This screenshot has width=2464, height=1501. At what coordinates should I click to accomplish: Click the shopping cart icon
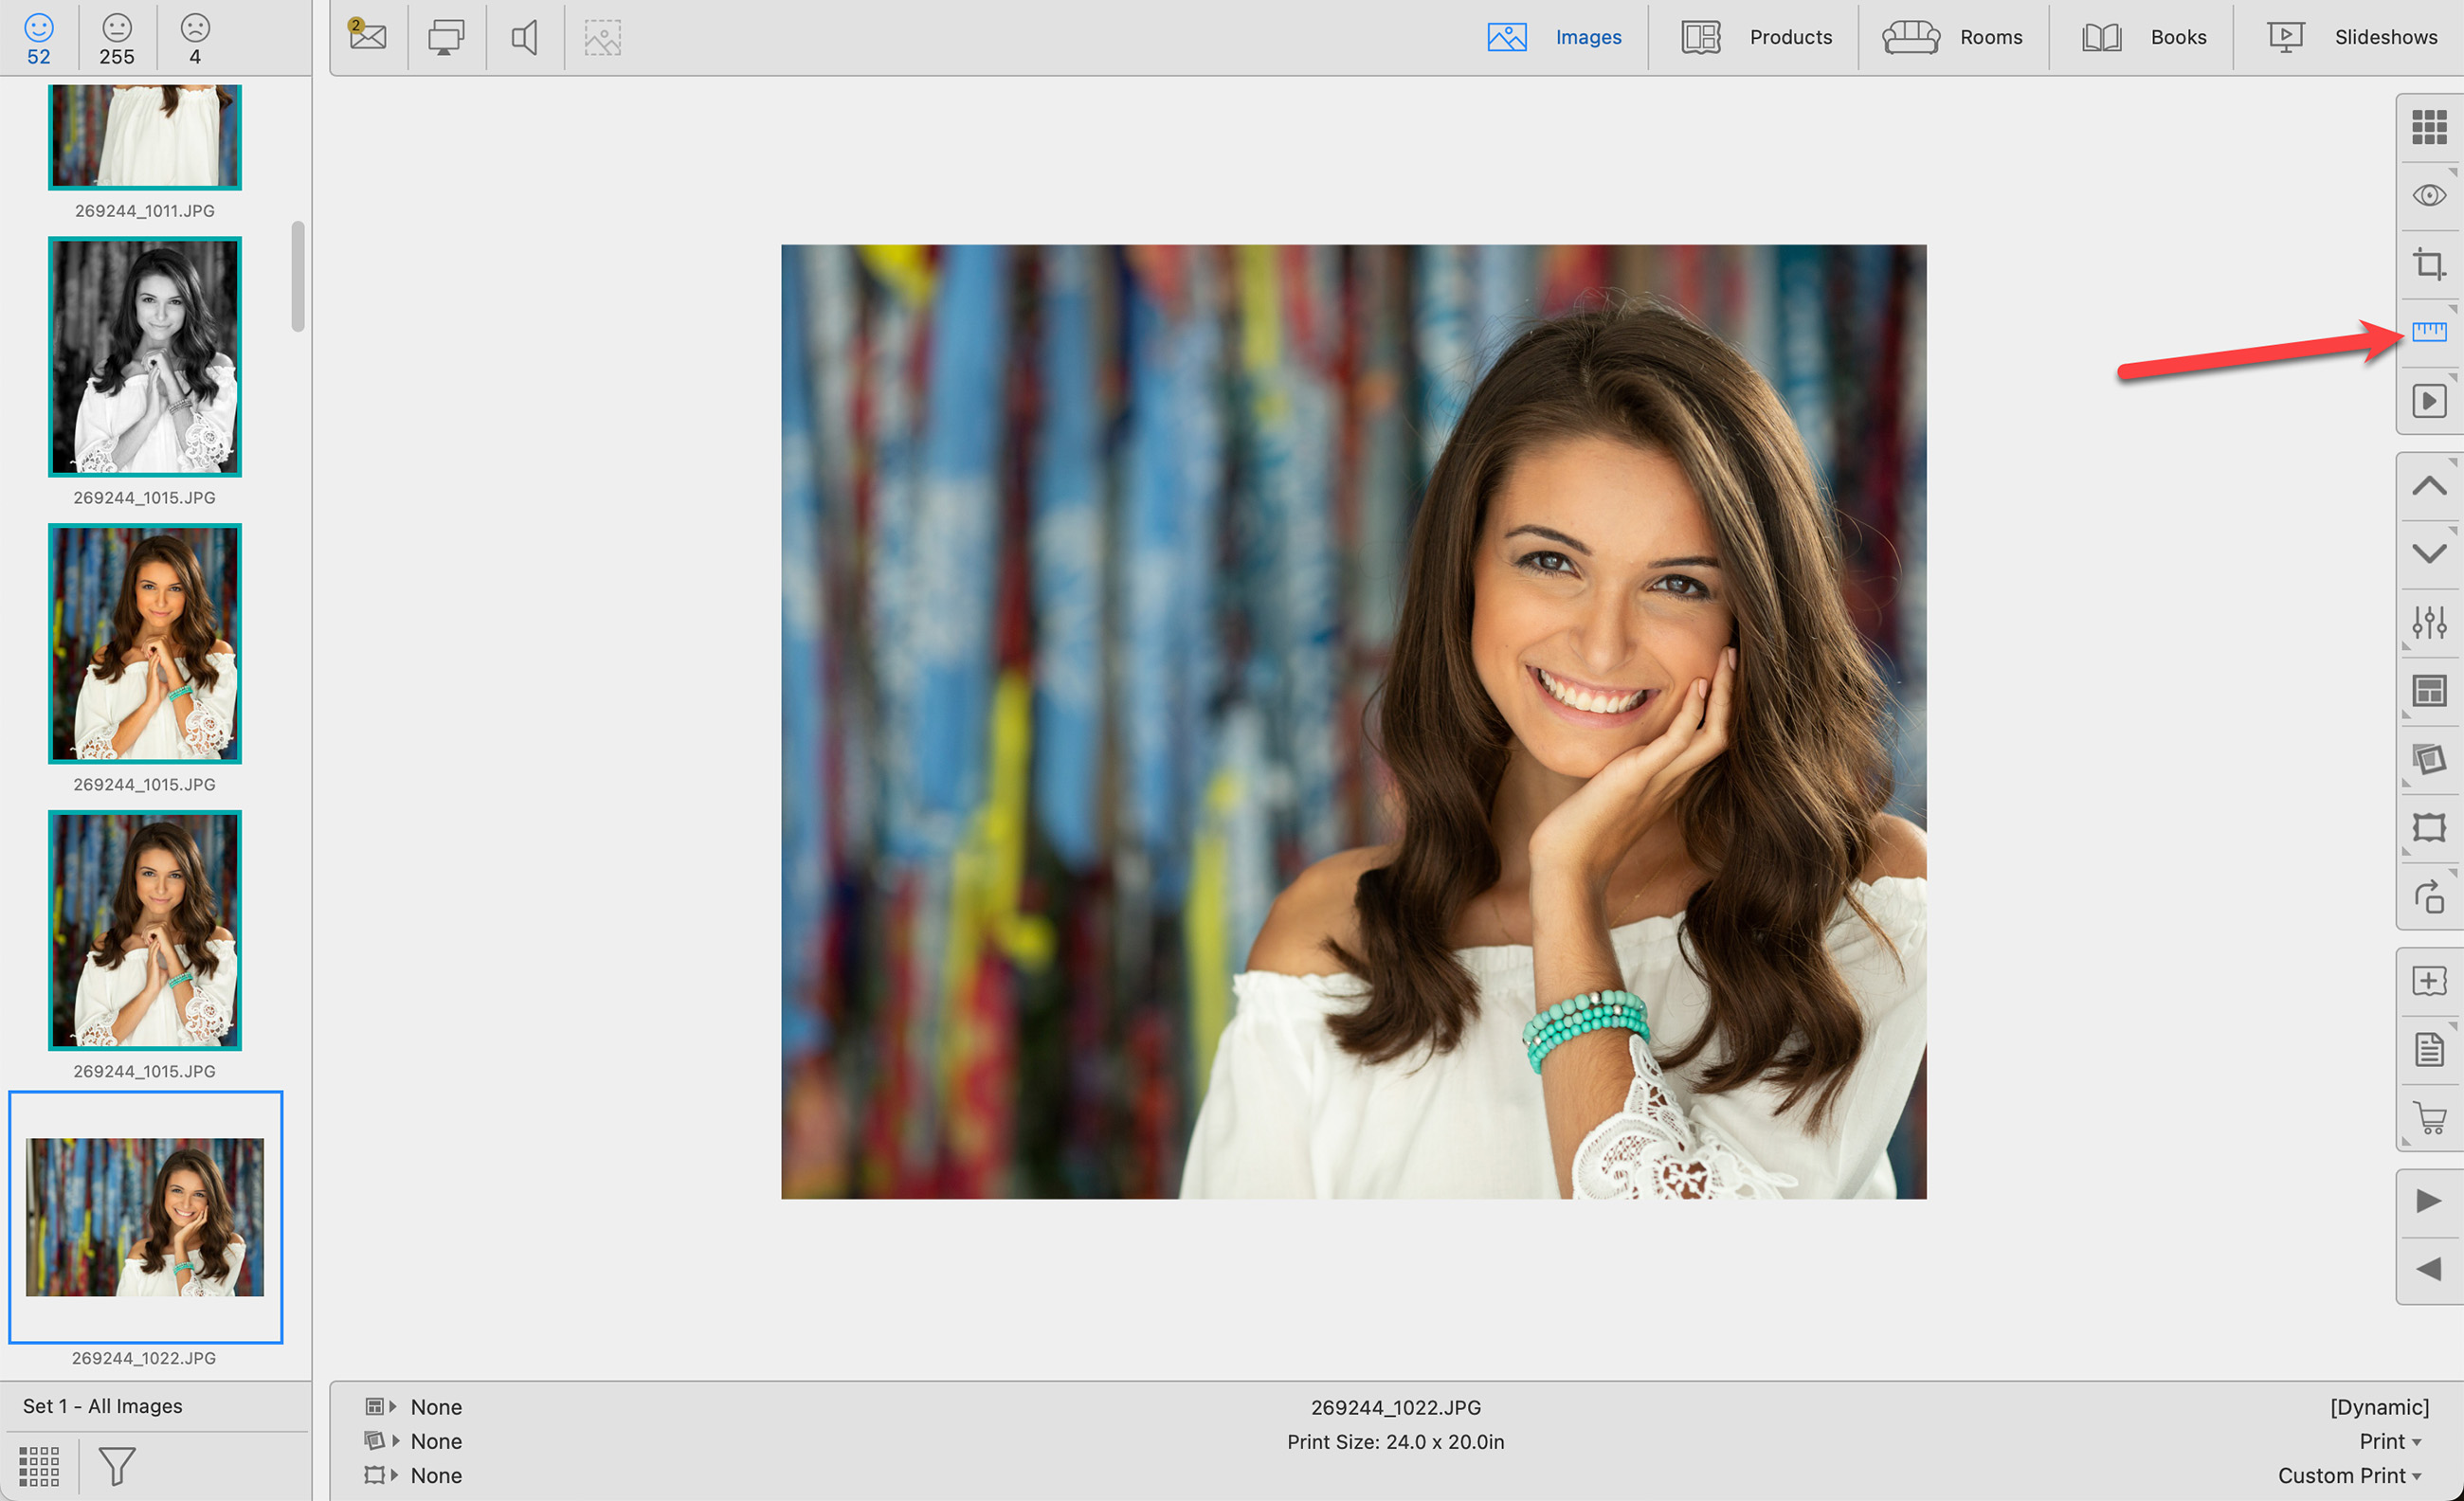pyautogui.click(x=2428, y=1117)
